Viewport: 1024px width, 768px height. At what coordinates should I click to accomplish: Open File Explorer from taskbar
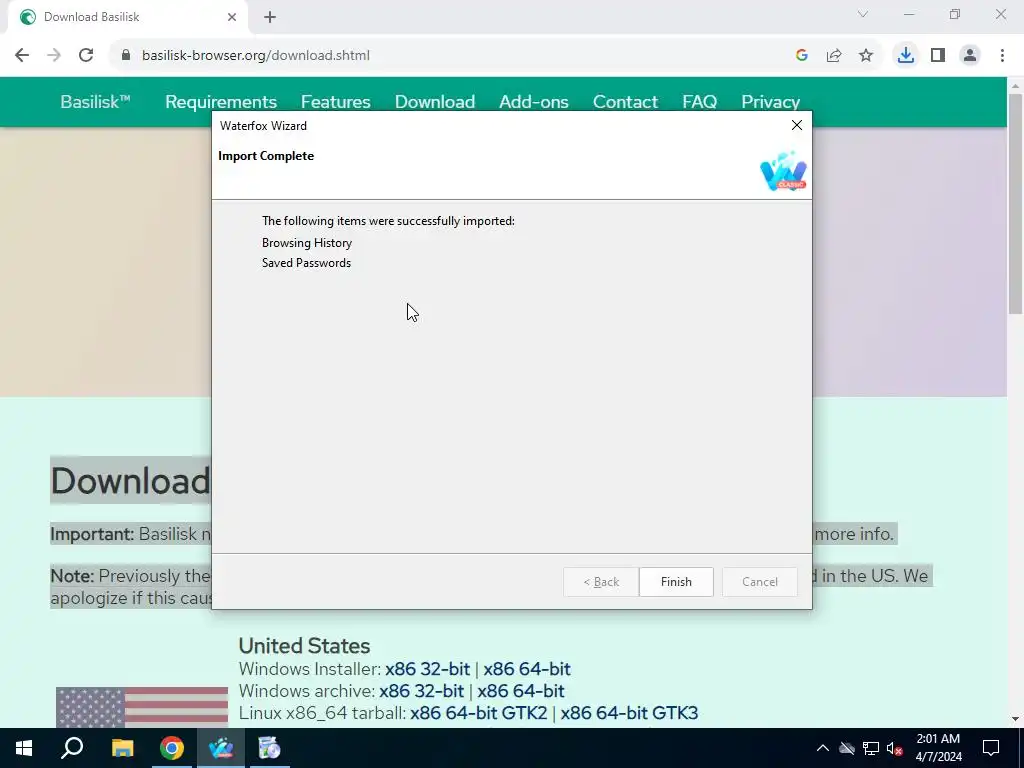coord(122,748)
